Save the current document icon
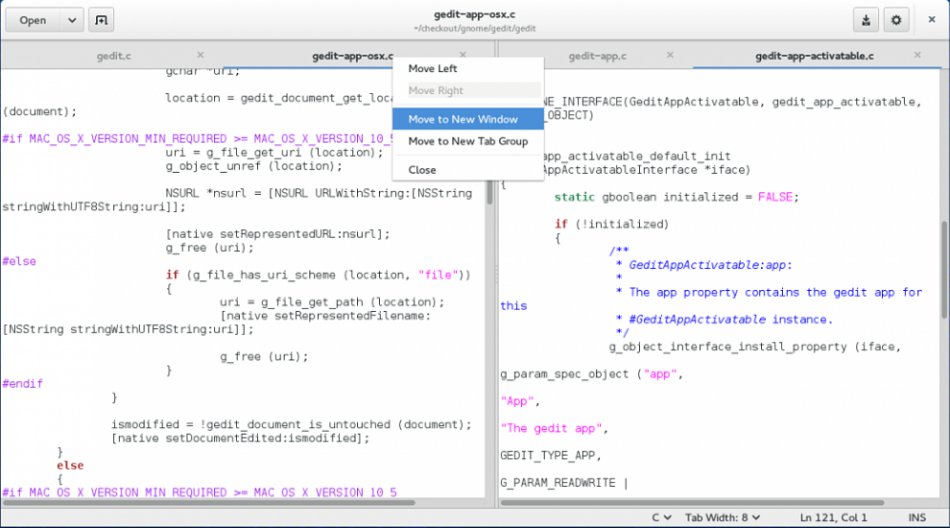950x528 pixels. [866, 20]
